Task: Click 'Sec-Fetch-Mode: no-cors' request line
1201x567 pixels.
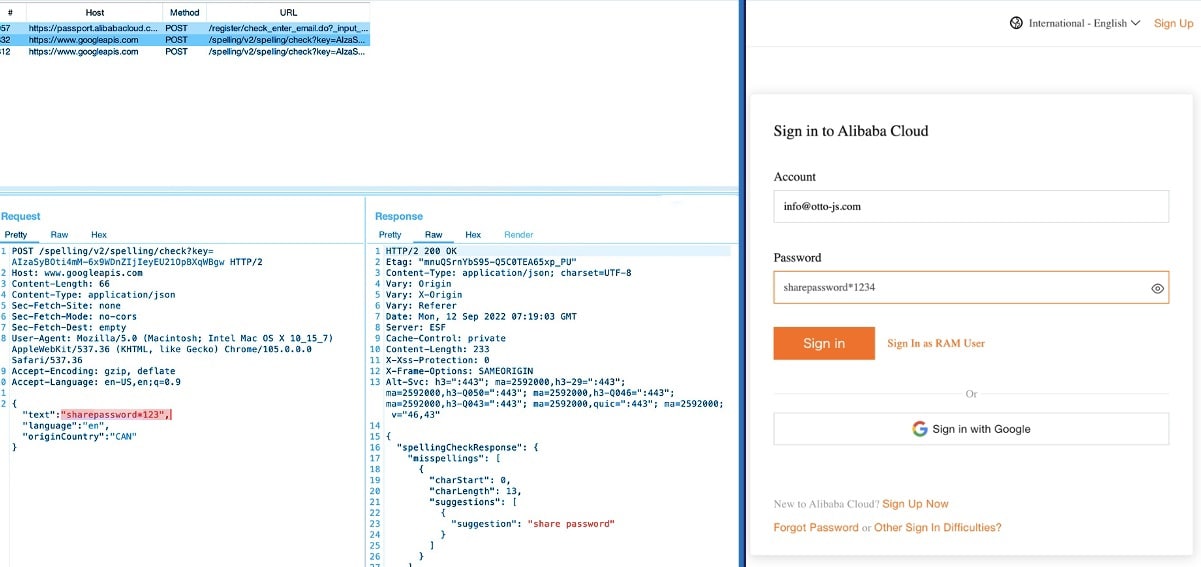Action: [x=72, y=316]
